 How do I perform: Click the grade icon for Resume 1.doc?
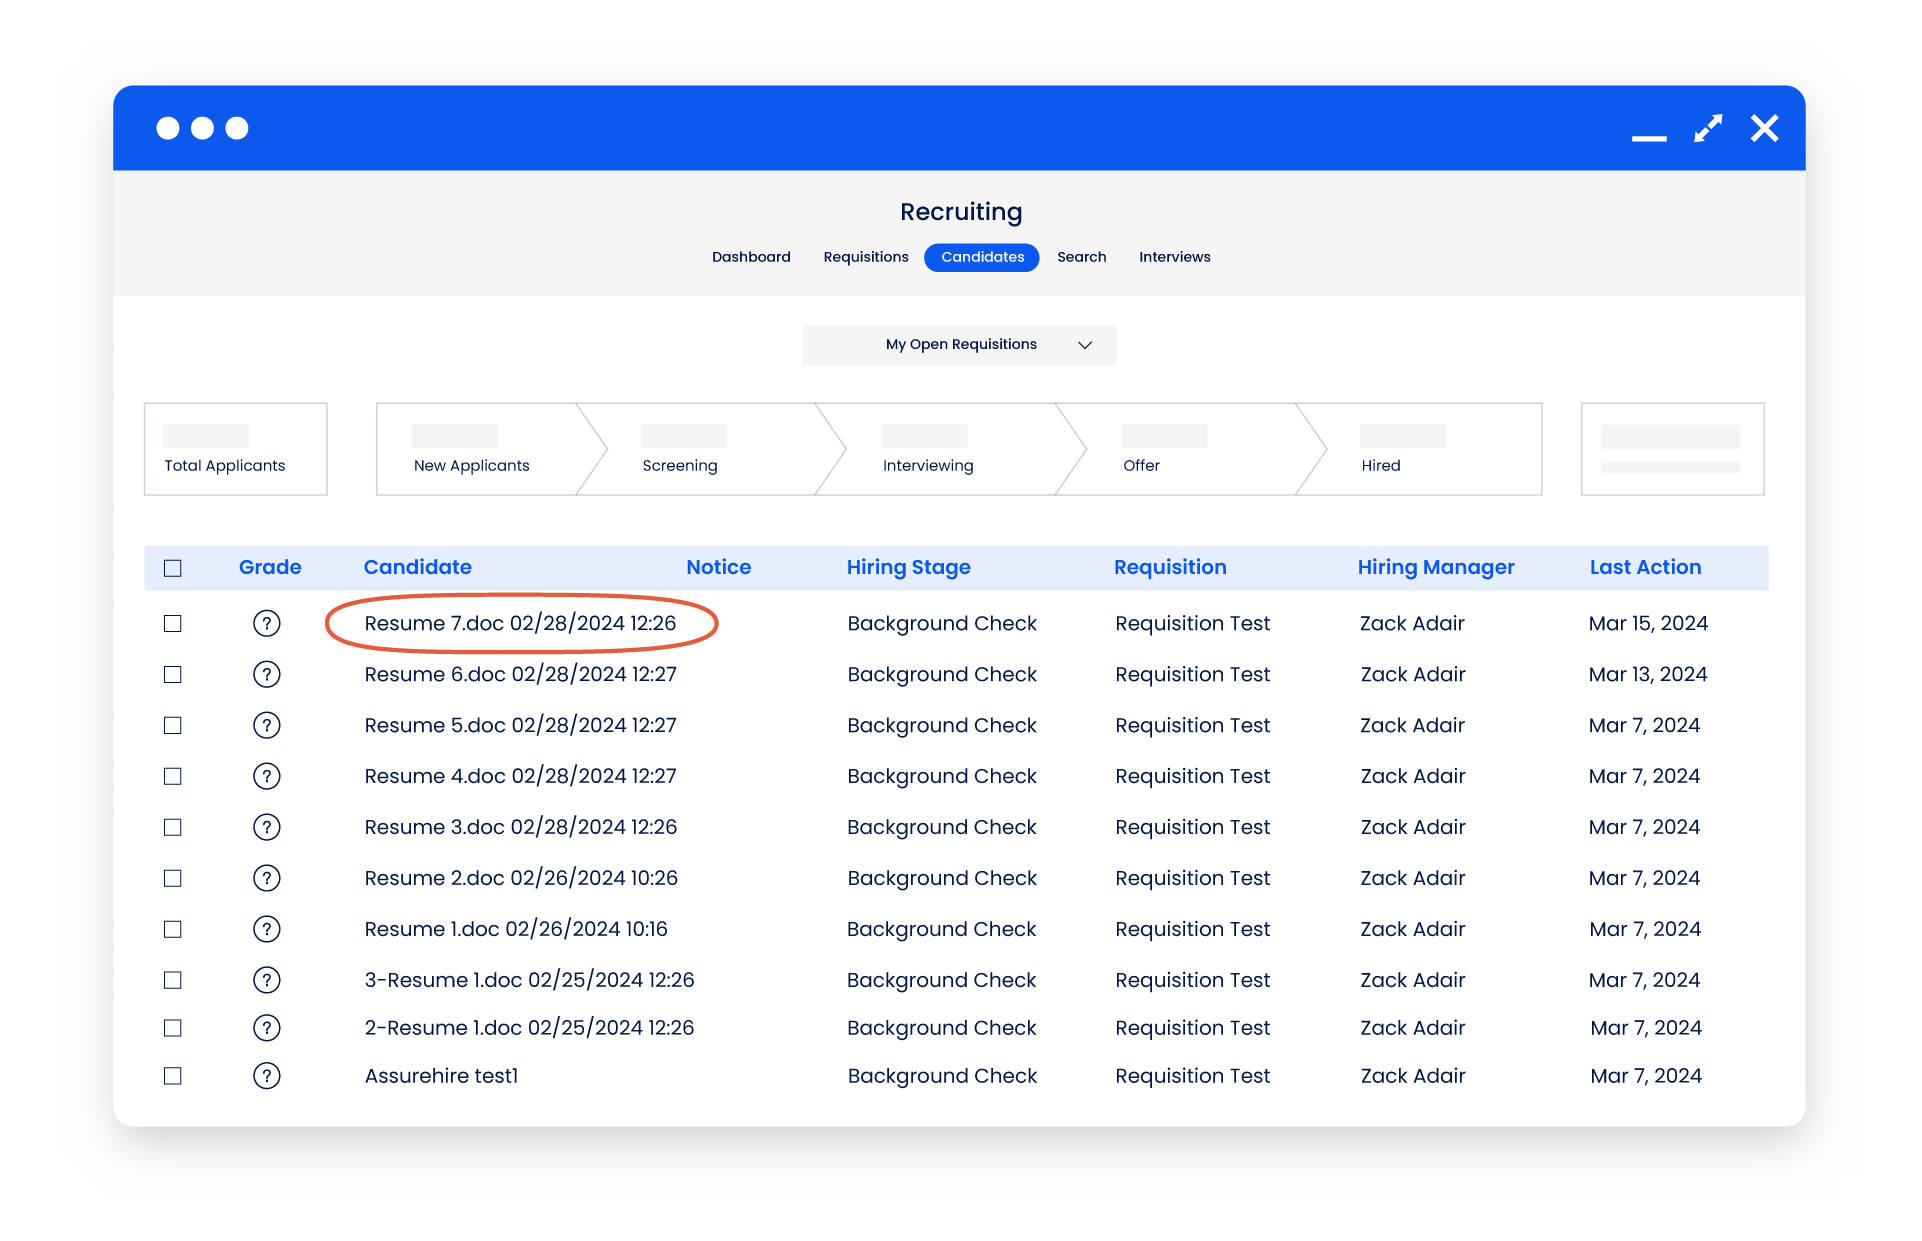[x=267, y=929]
